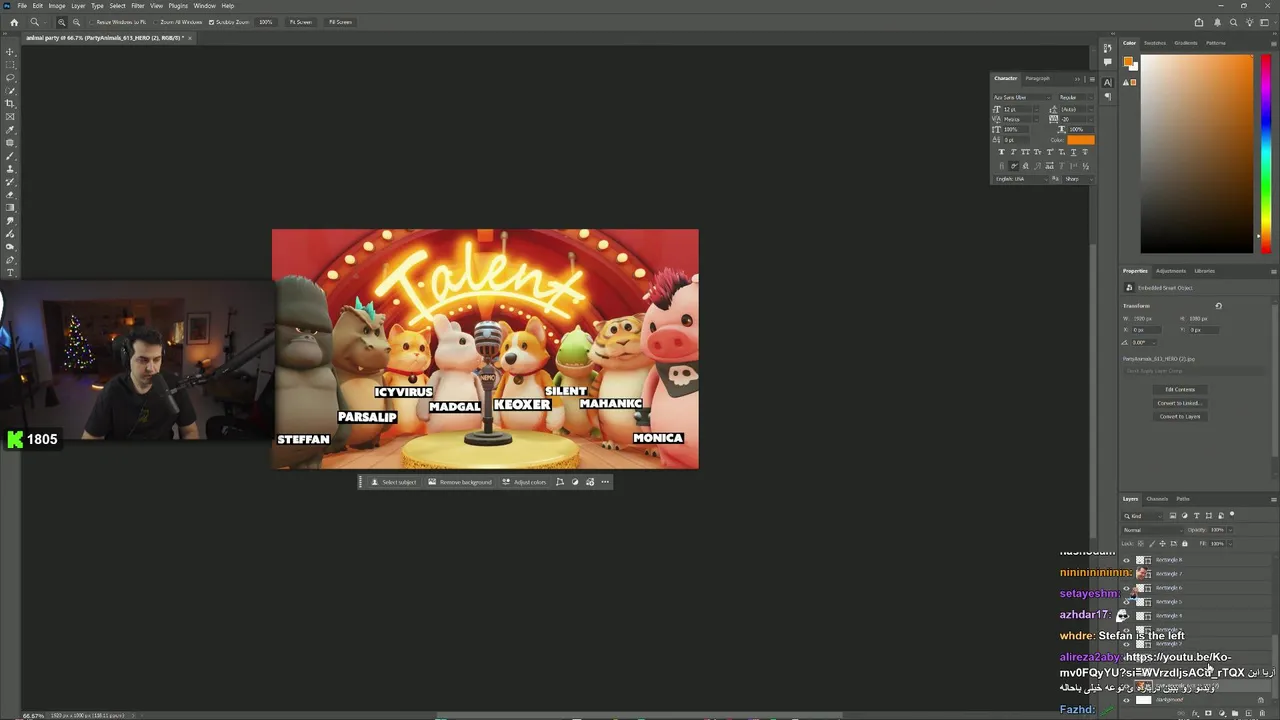Screen dimensions: 1280x720
Task: Apply Faux Bold in Character panel
Action: [x=1002, y=152]
